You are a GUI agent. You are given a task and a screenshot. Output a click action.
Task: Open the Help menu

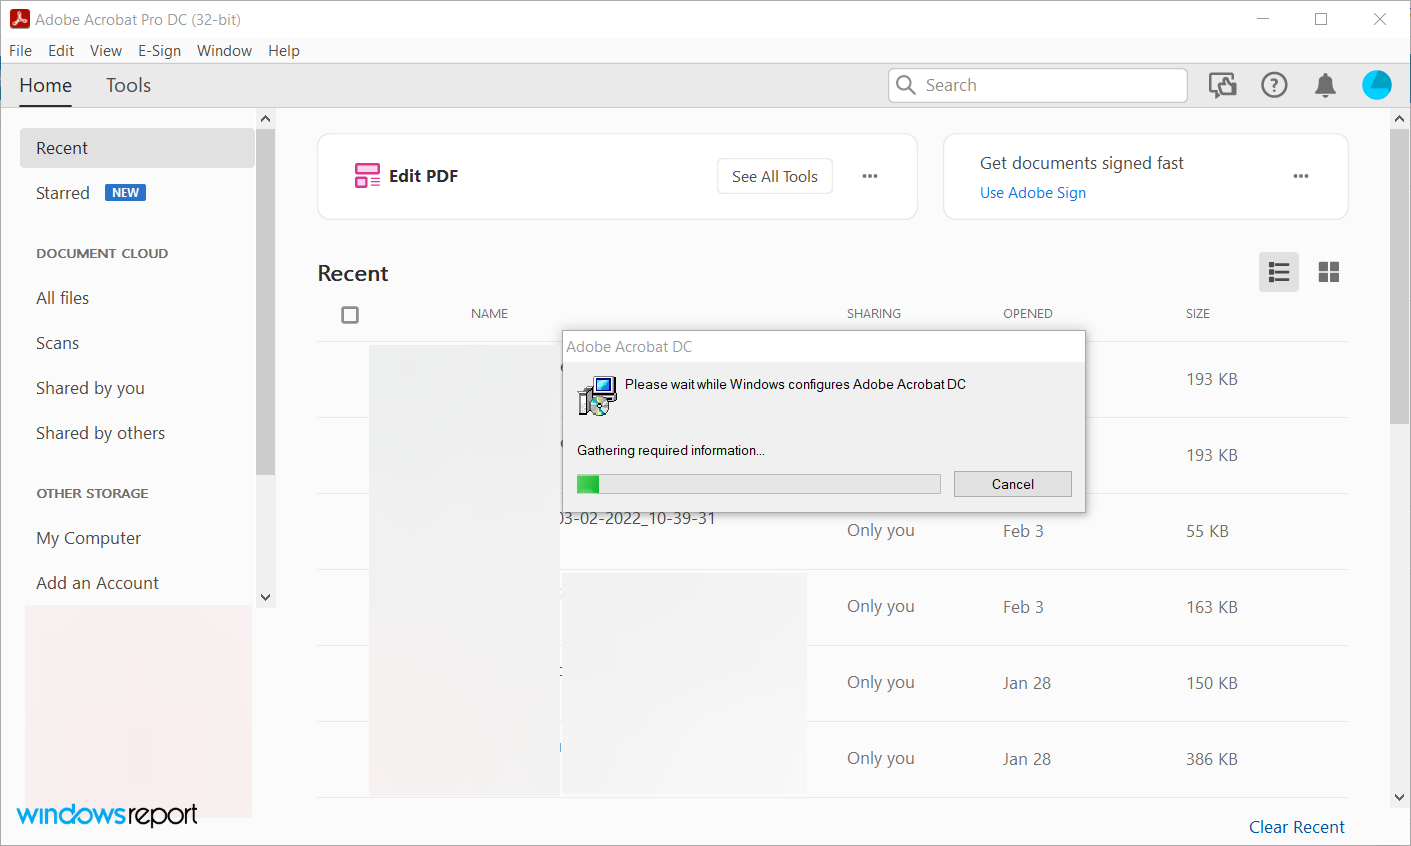pyautogui.click(x=284, y=51)
